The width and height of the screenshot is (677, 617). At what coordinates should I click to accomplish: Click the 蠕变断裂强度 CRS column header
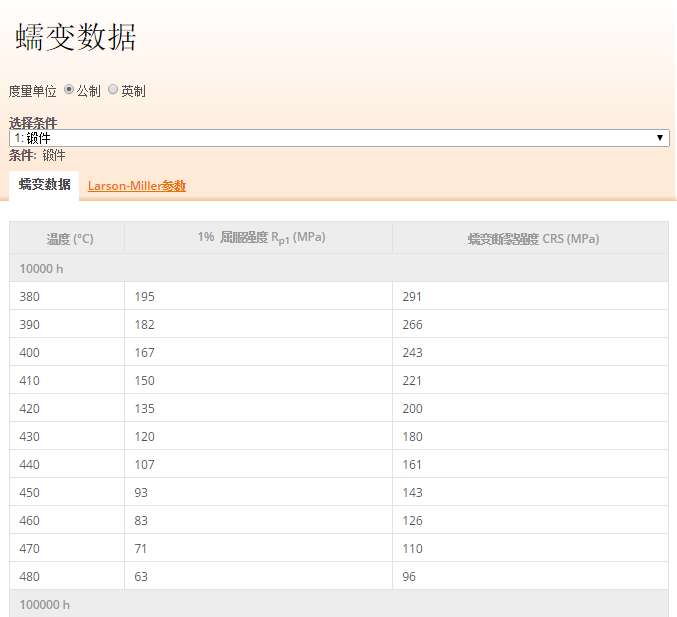(533, 239)
